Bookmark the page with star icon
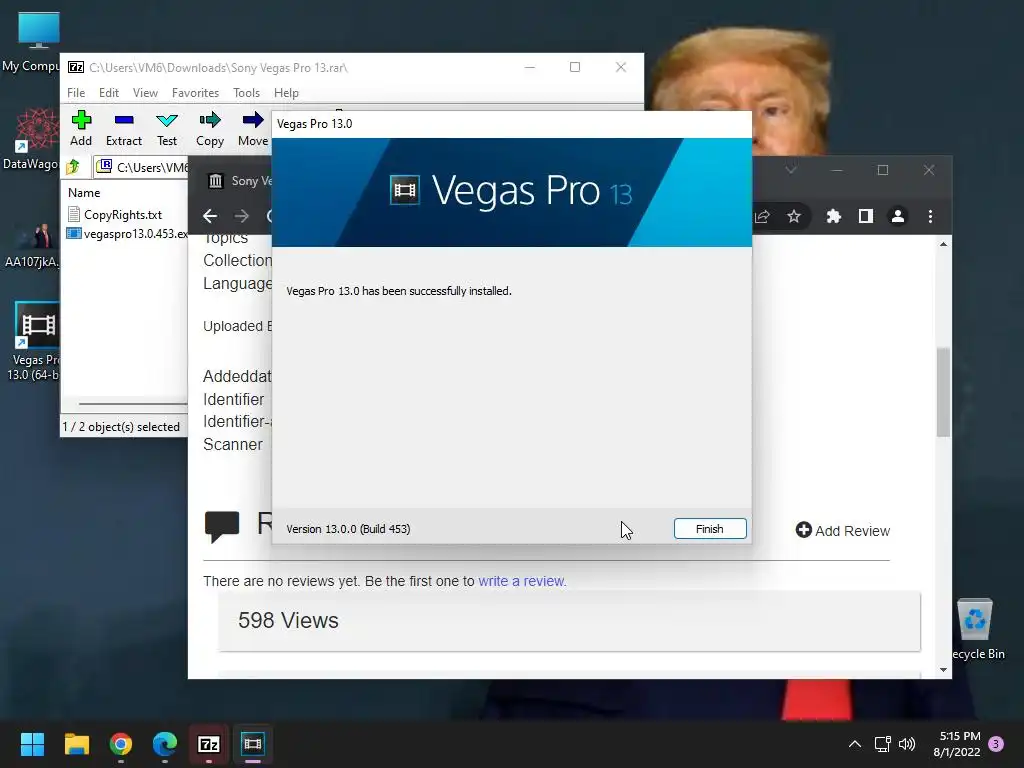The image size is (1024, 768). point(793,216)
